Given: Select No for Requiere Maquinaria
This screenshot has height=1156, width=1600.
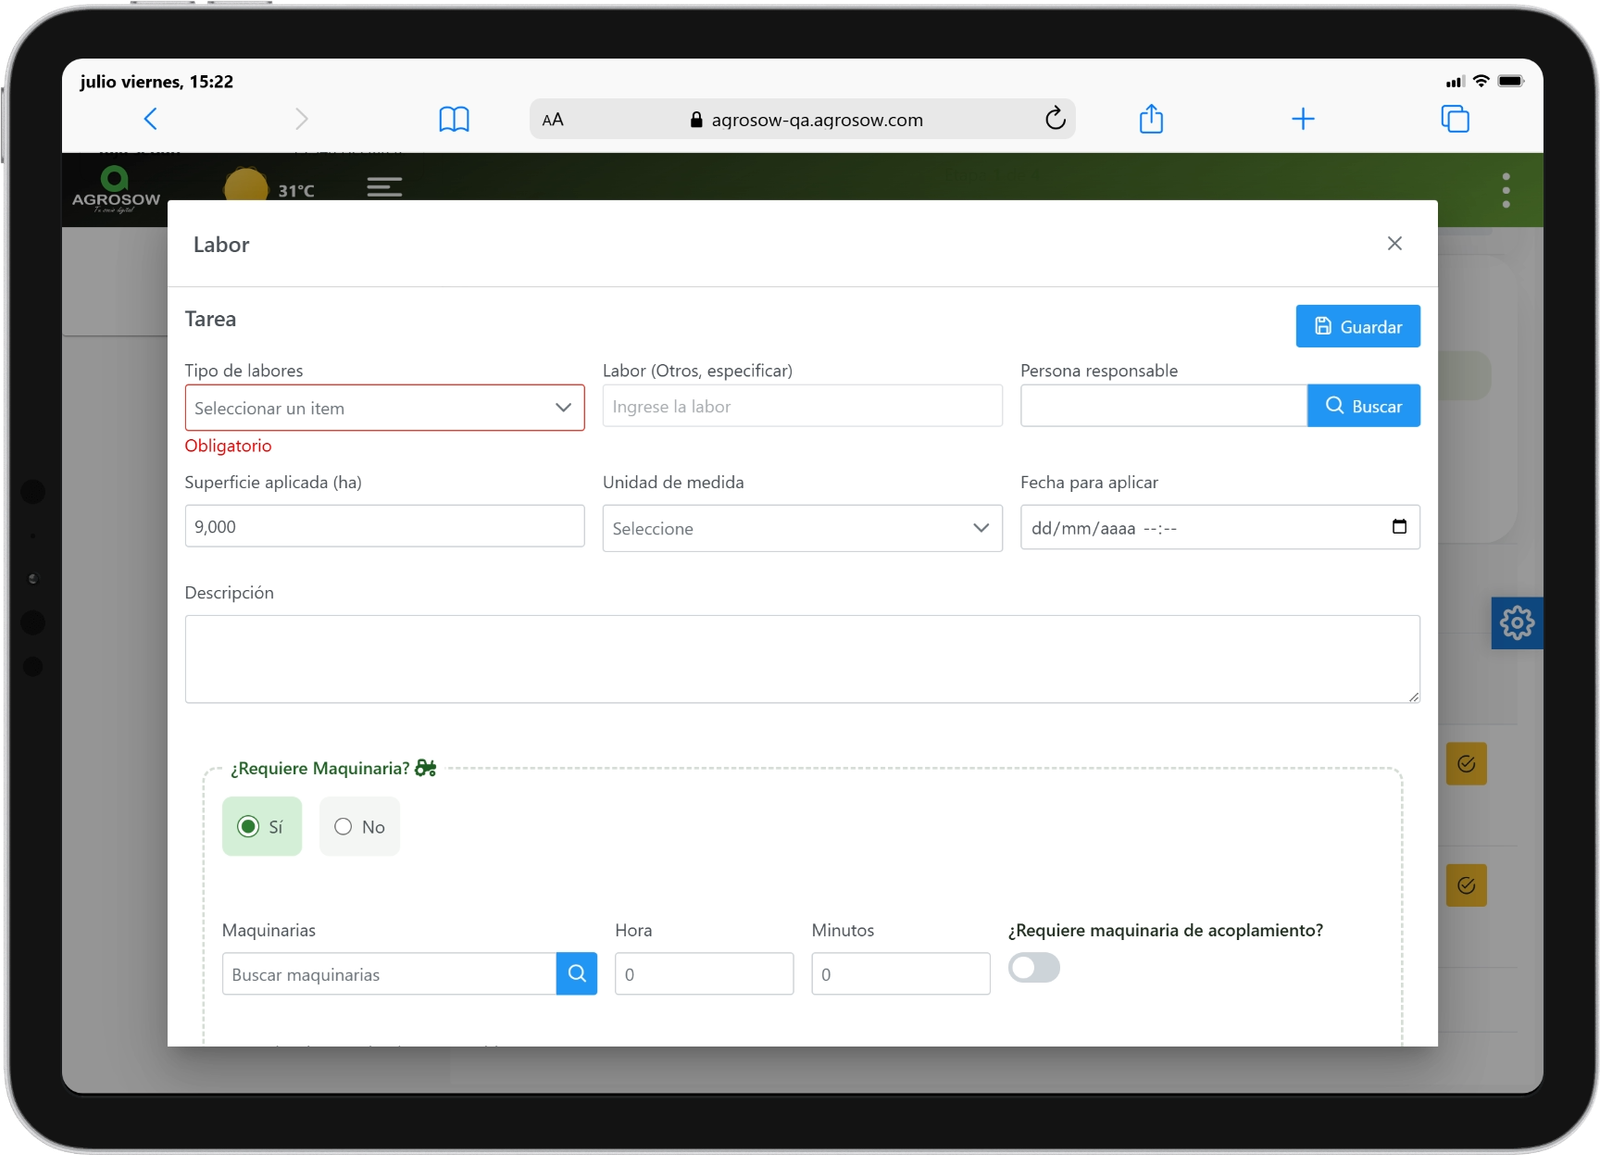Looking at the screenshot, I should pyautogui.click(x=360, y=826).
